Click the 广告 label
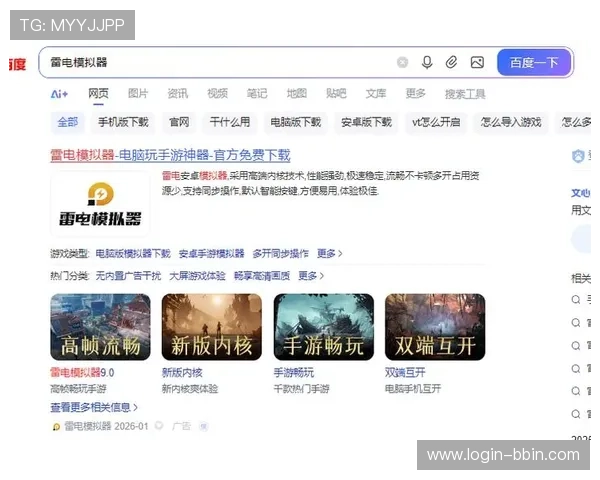Image resolution: width=600 pixels, height=480 pixels. (x=181, y=426)
